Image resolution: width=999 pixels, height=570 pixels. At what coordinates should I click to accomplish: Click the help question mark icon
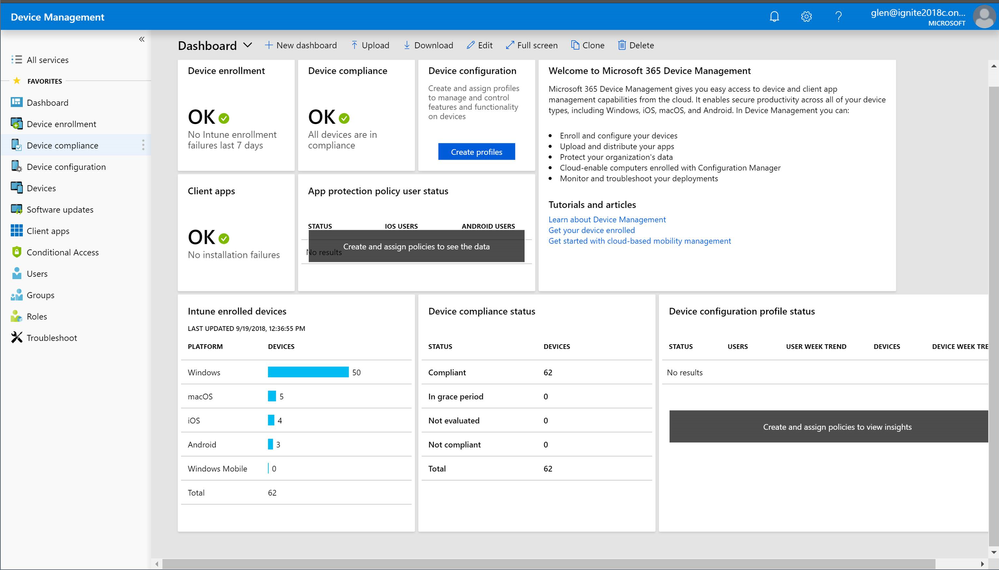(838, 17)
